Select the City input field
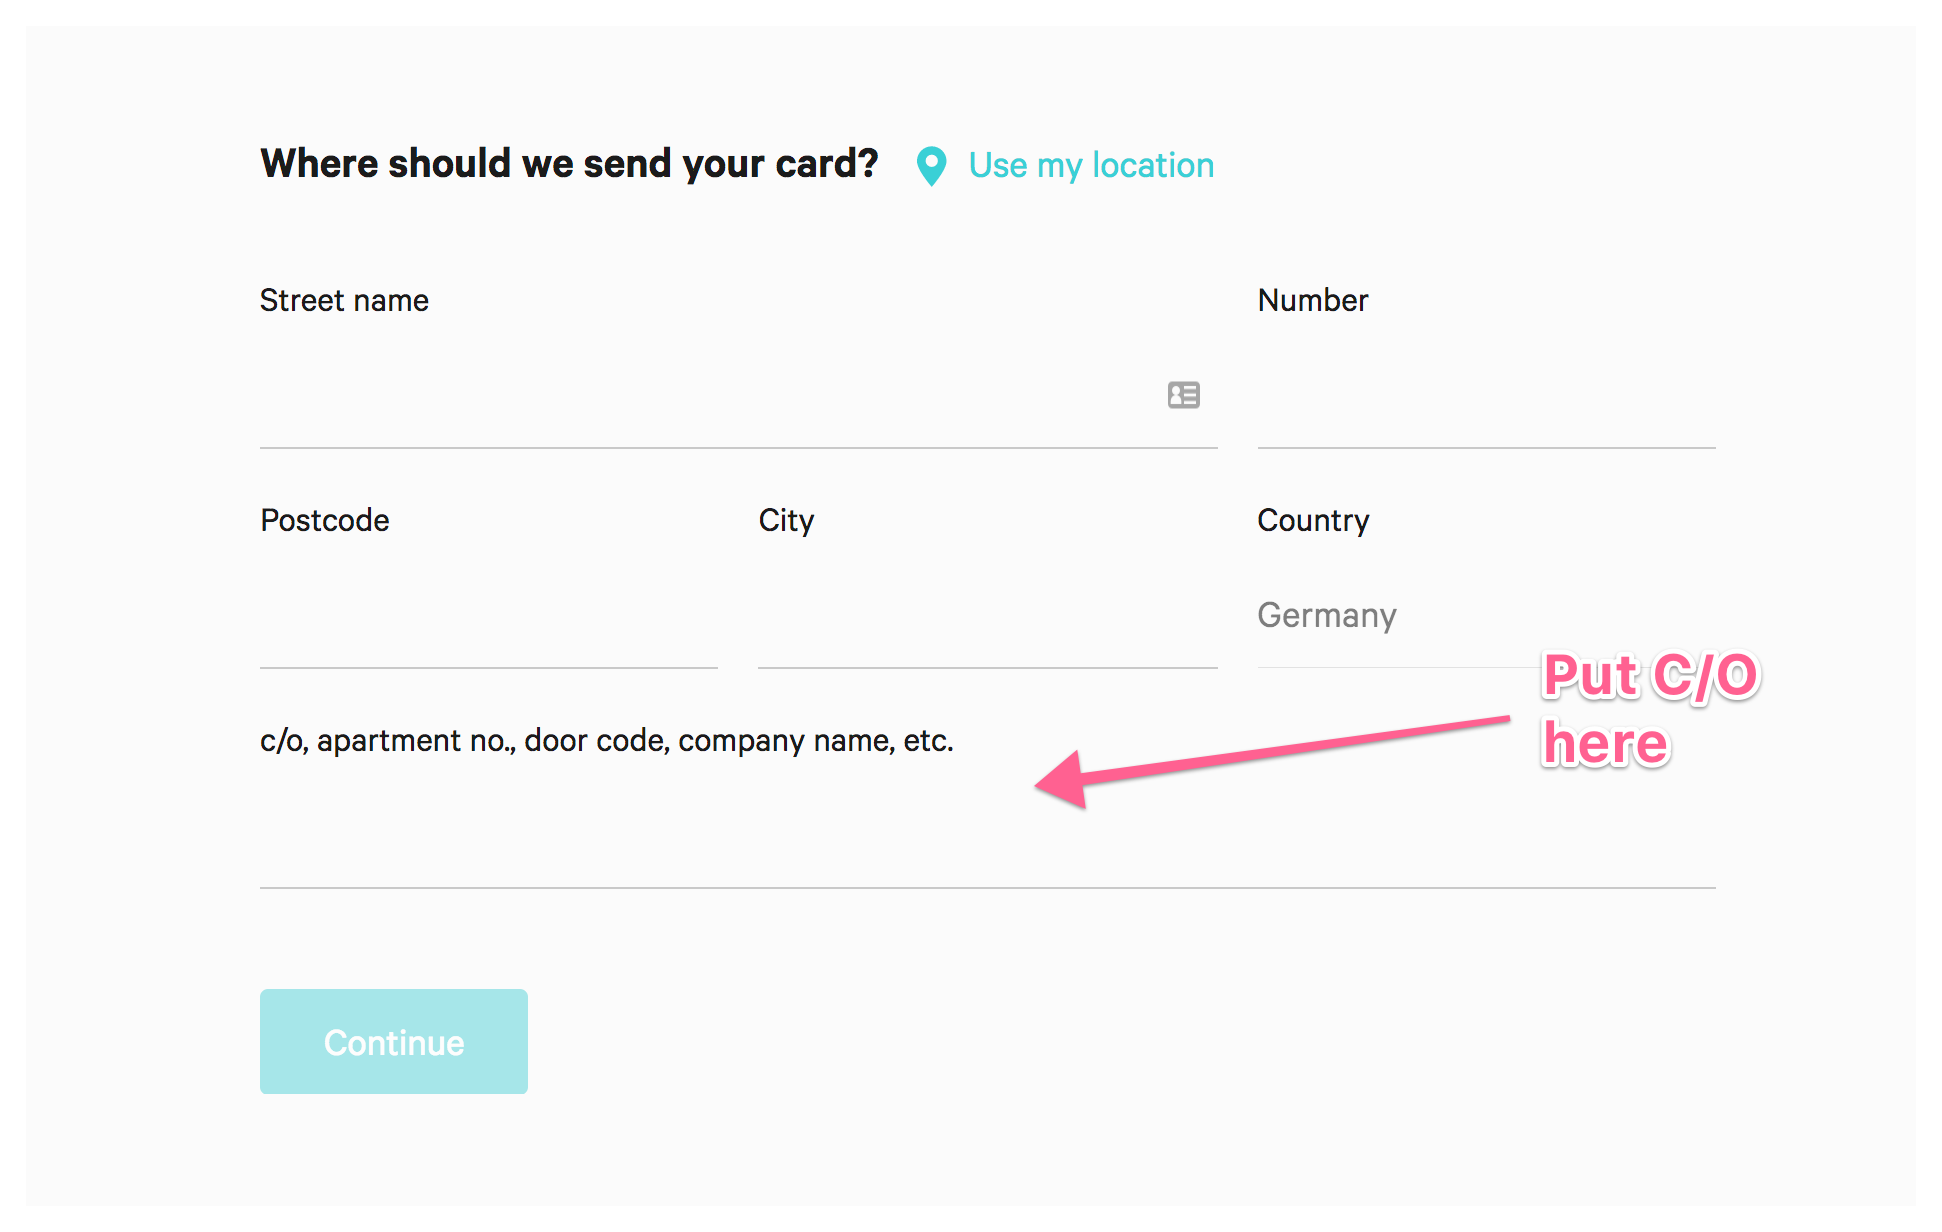Image resolution: width=1942 pixels, height=1232 pixels. tap(988, 616)
